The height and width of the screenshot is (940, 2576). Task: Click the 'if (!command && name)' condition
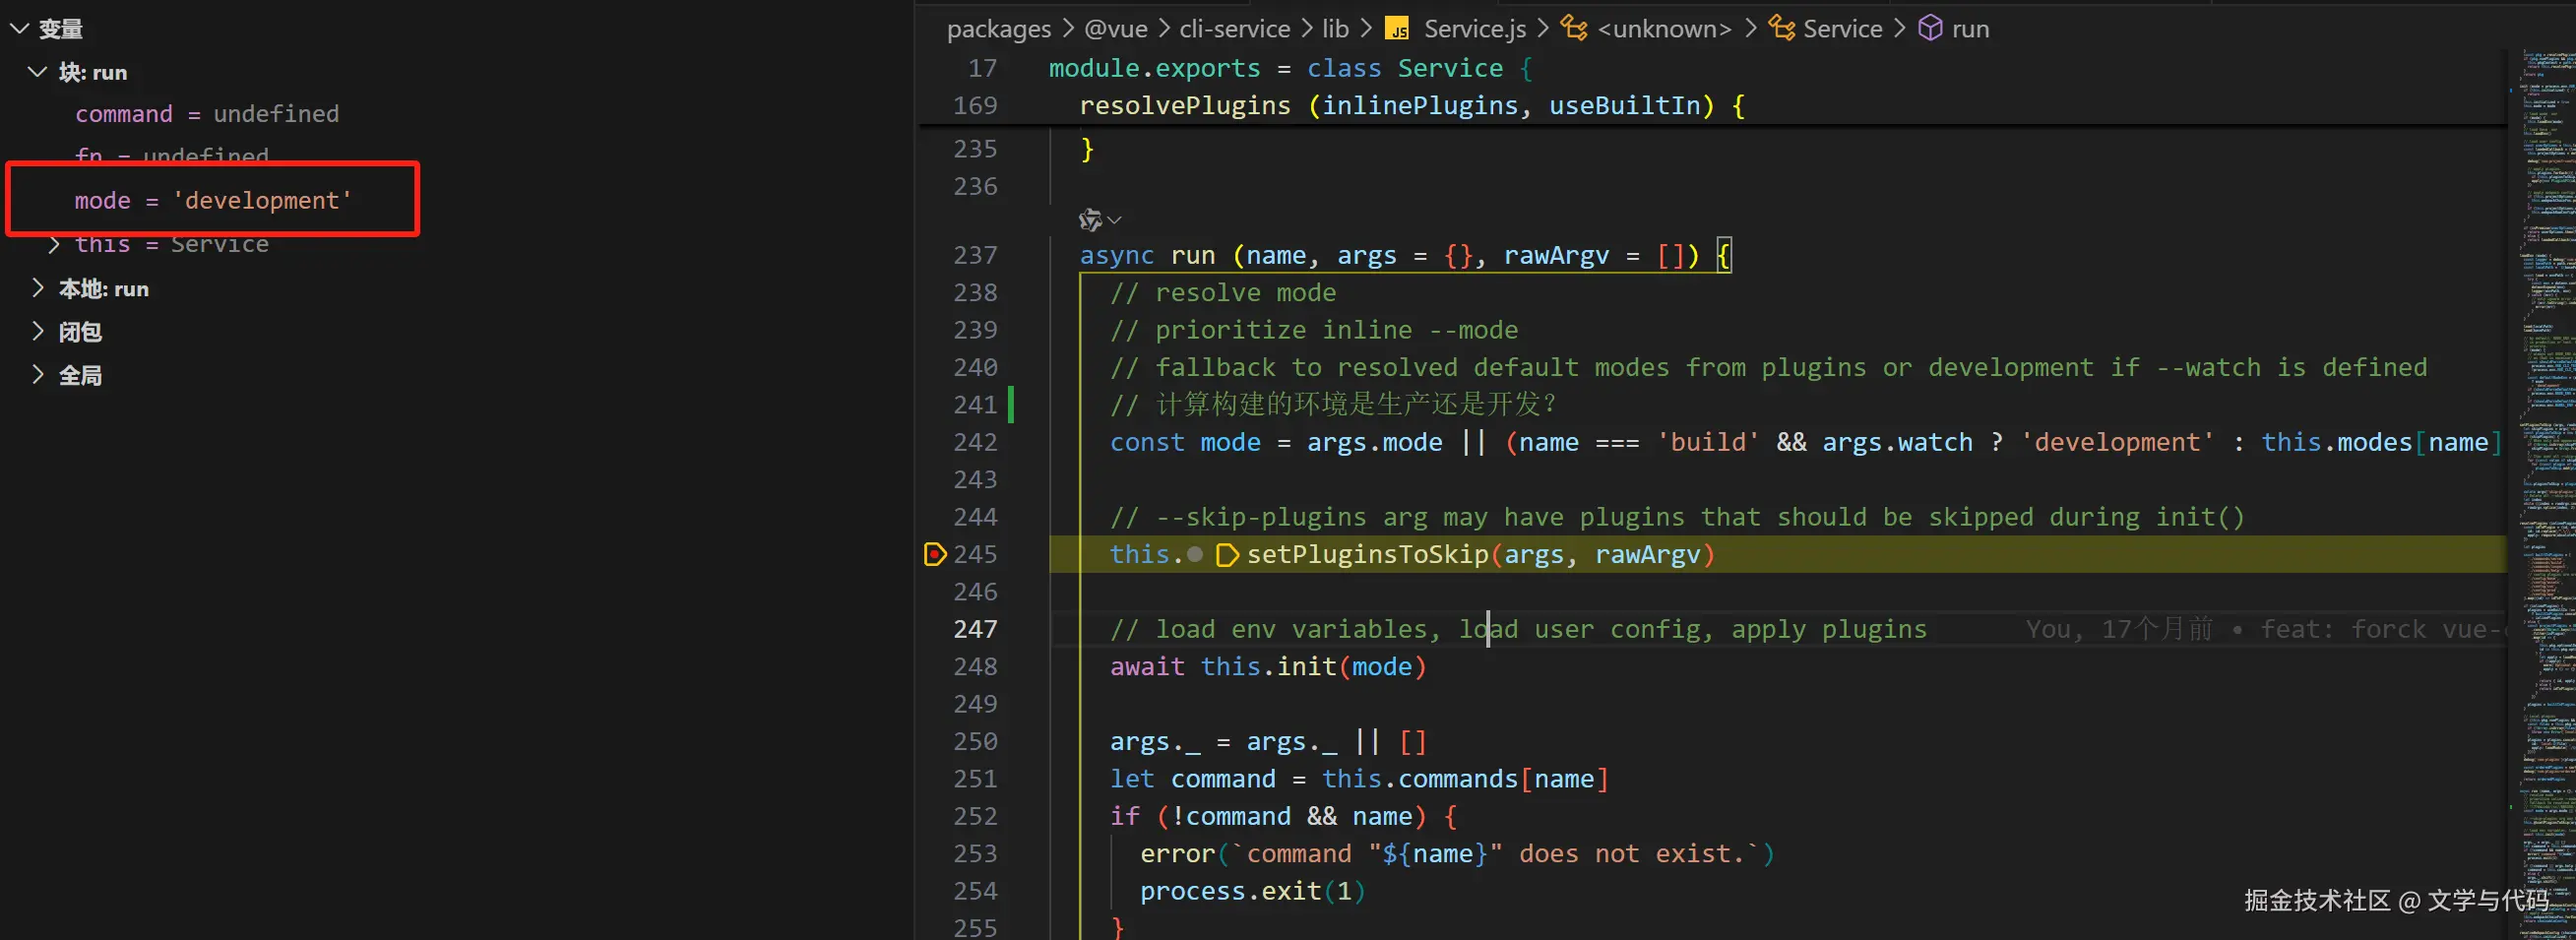click(1283, 816)
